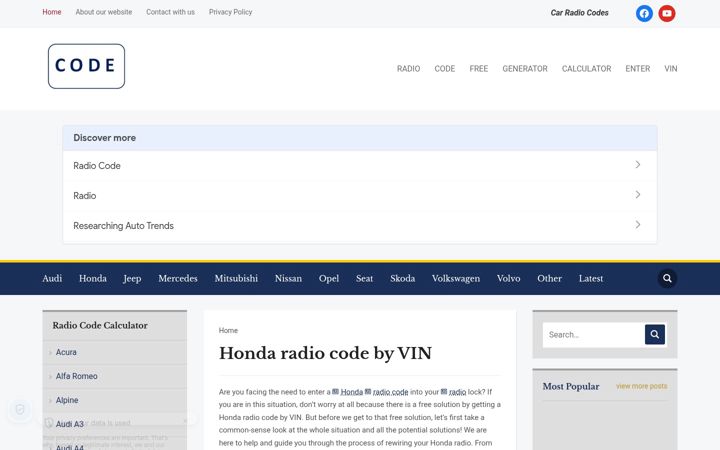Select Alpine in calculator list
Screen dimensions: 720x450
click(67, 400)
